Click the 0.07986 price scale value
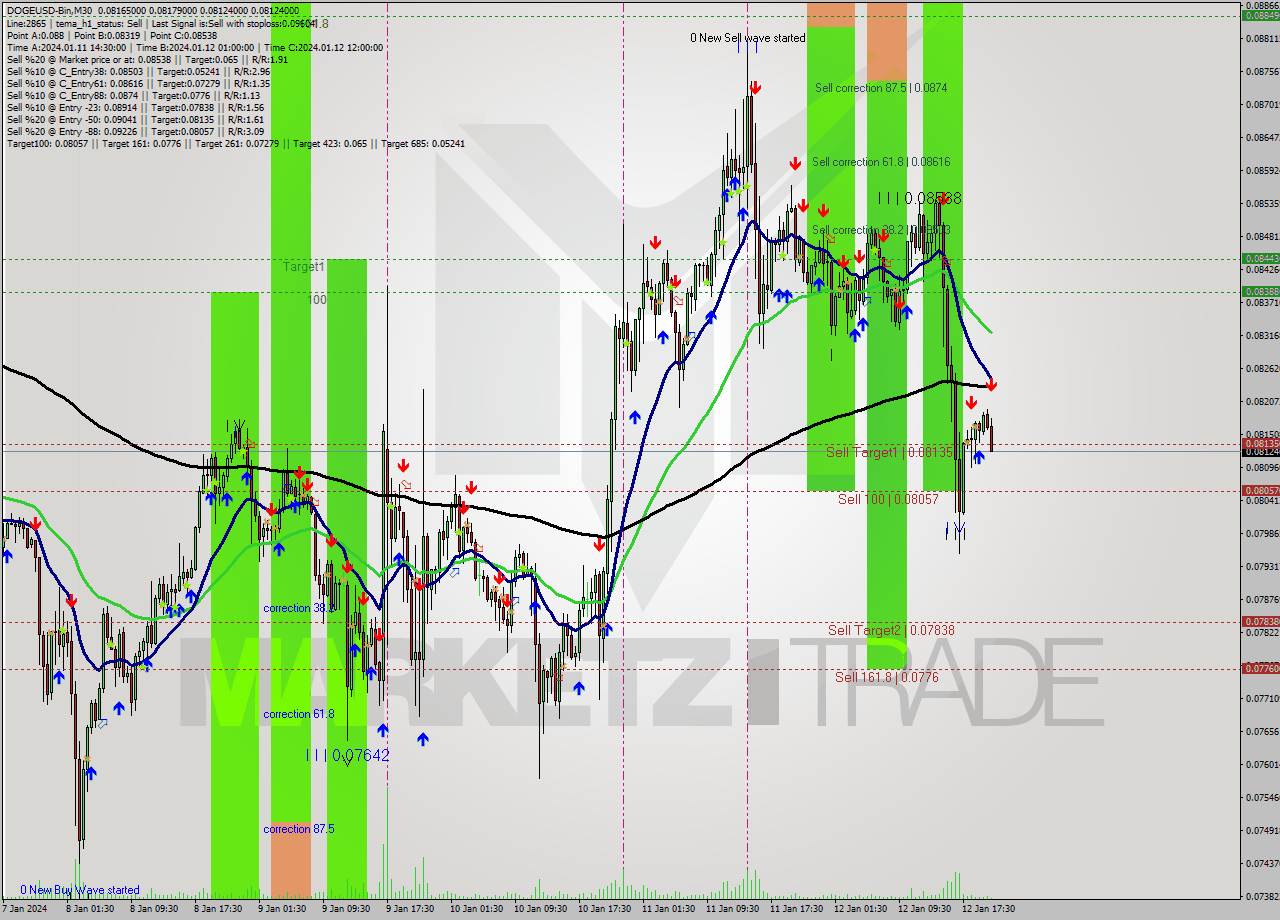The image size is (1280, 920). (1262, 533)
